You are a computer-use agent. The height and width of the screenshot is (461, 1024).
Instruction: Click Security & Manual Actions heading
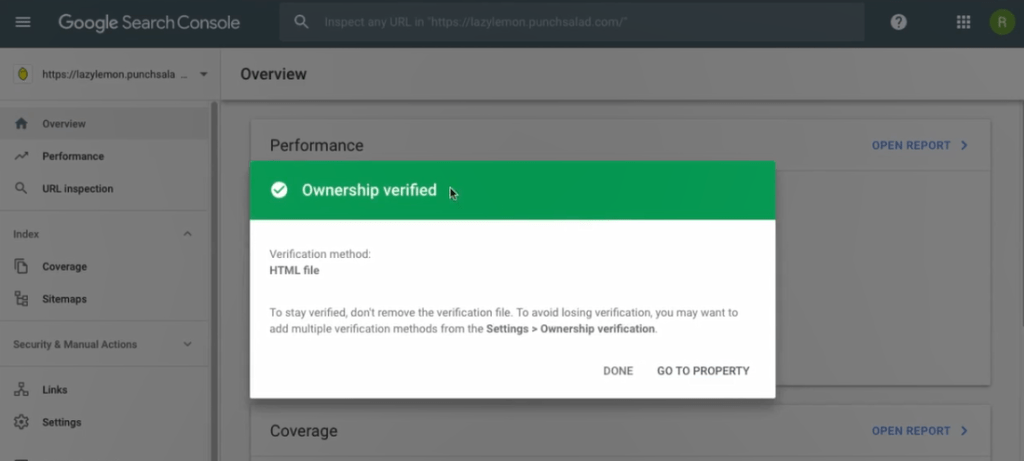pos(75,344)
